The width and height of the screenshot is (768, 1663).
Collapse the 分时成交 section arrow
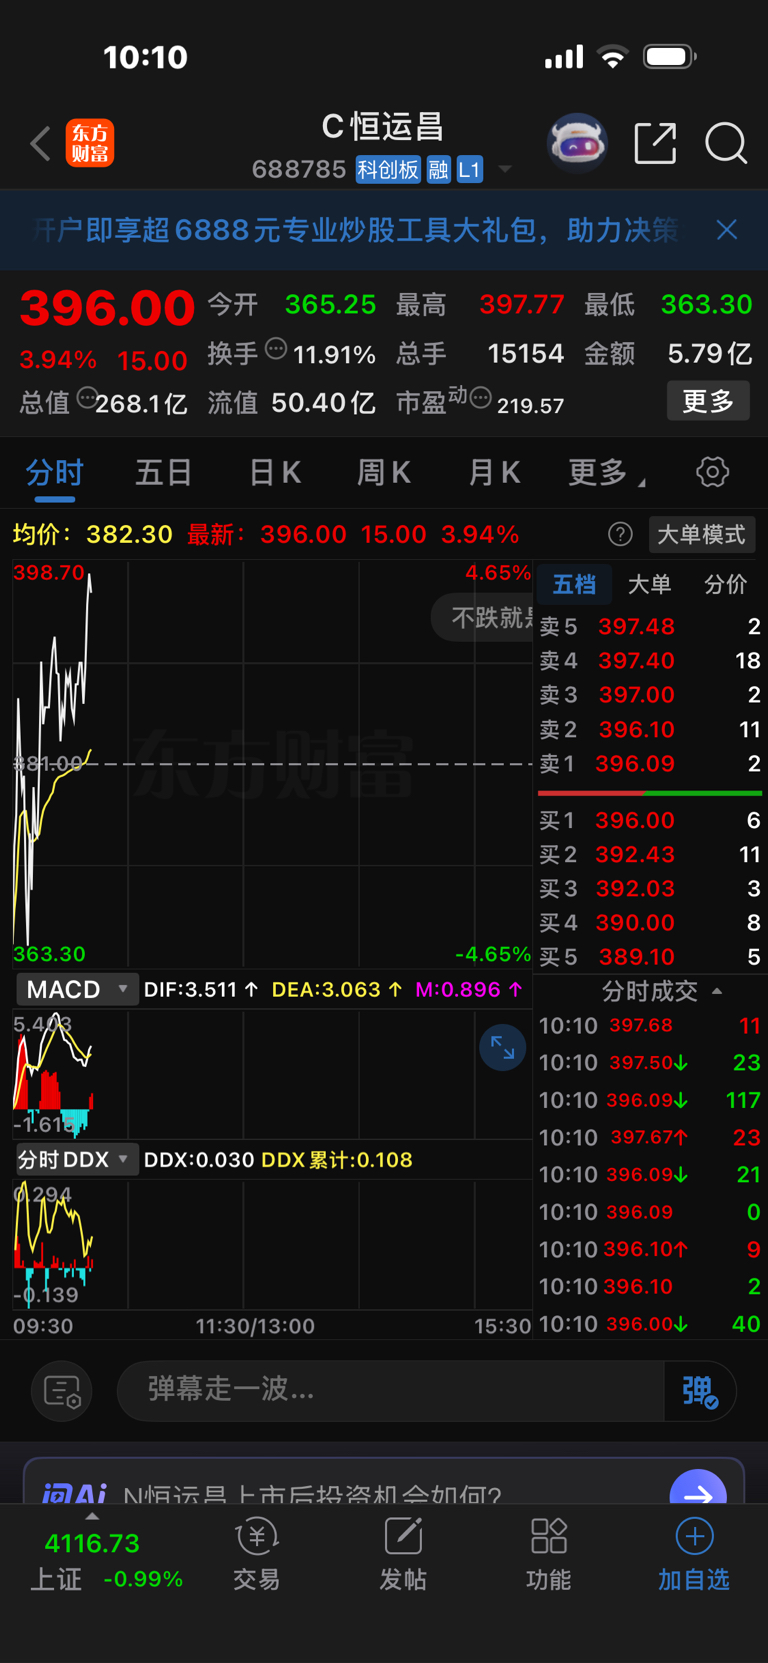(x=717, y=991)
